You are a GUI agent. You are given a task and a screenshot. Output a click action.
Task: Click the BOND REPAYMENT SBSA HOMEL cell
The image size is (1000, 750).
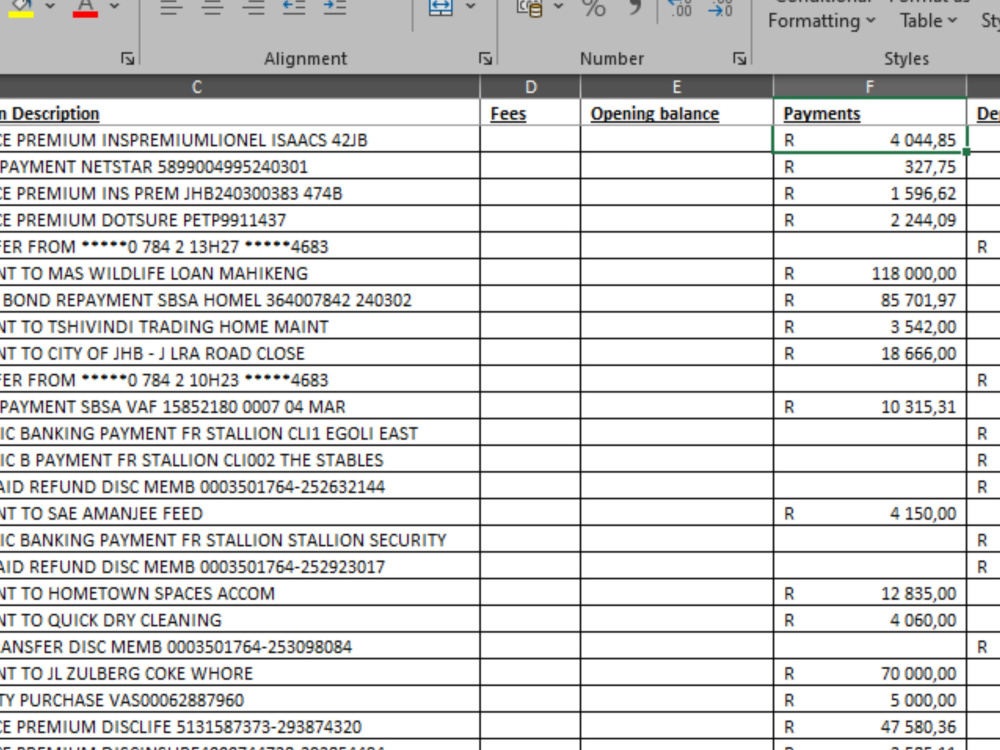click(x=239, y=300)
